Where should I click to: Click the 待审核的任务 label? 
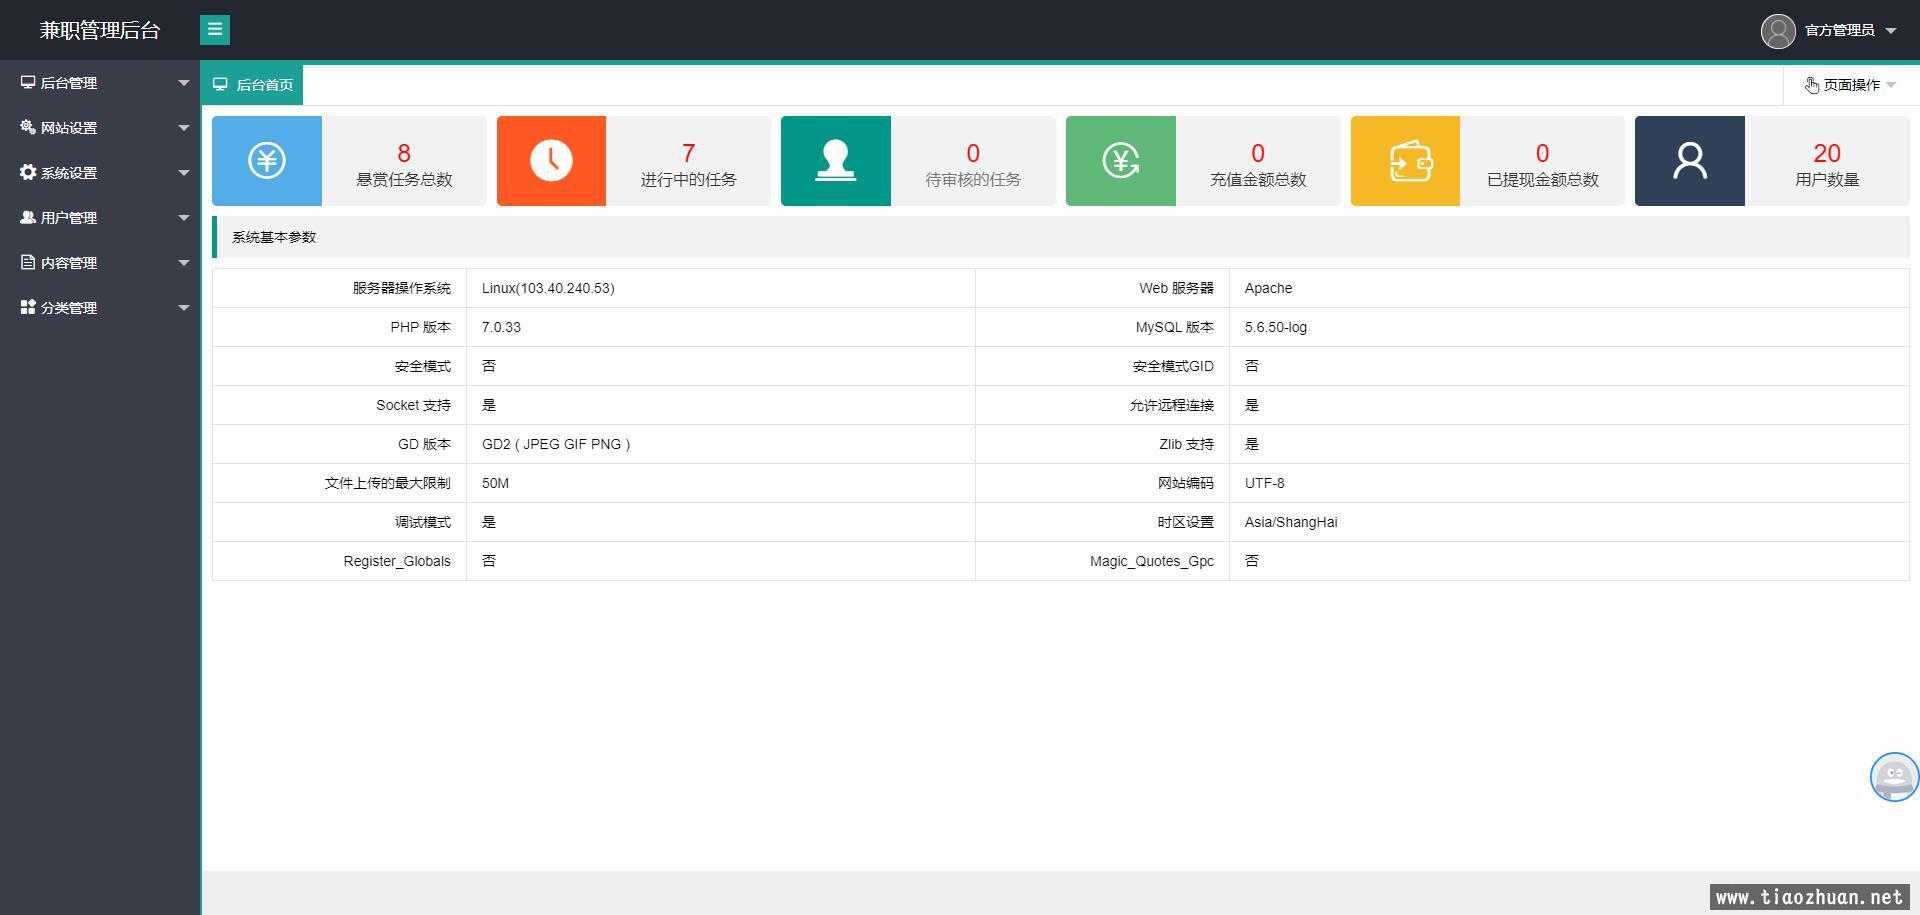point(973,180)
